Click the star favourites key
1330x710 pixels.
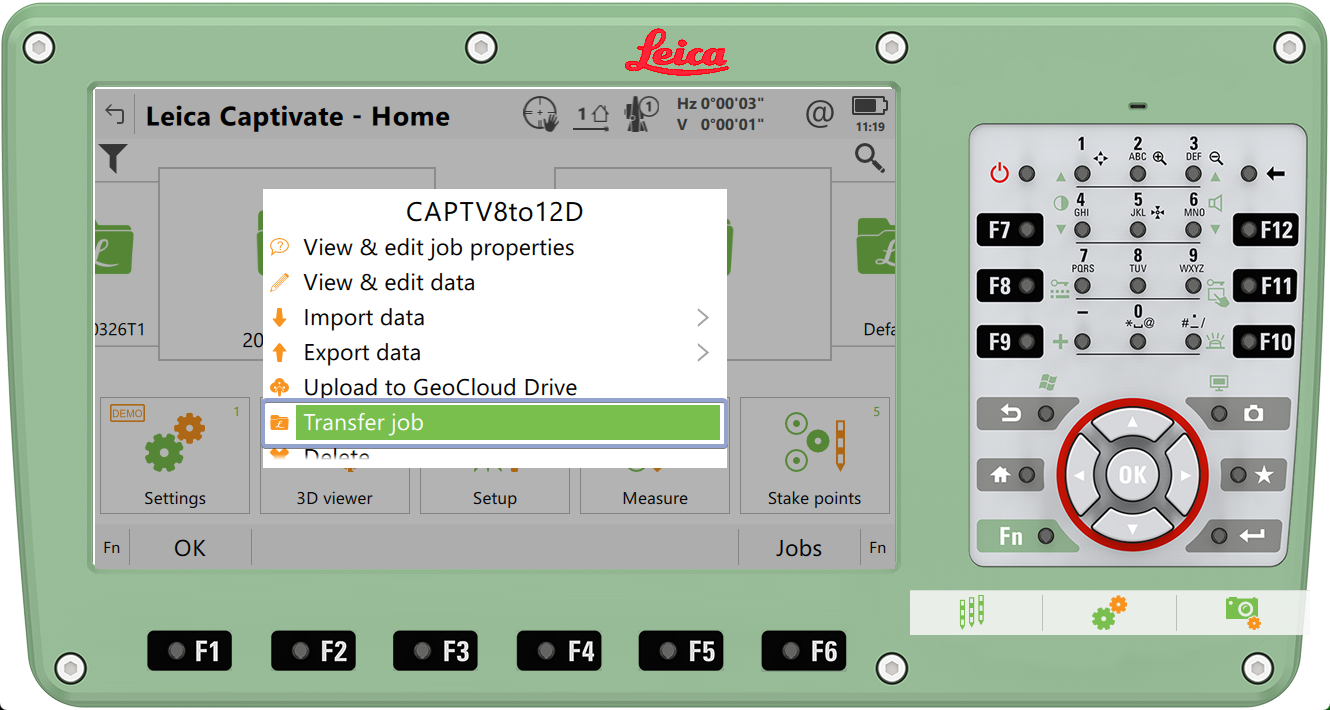(x=1251, y=475)
